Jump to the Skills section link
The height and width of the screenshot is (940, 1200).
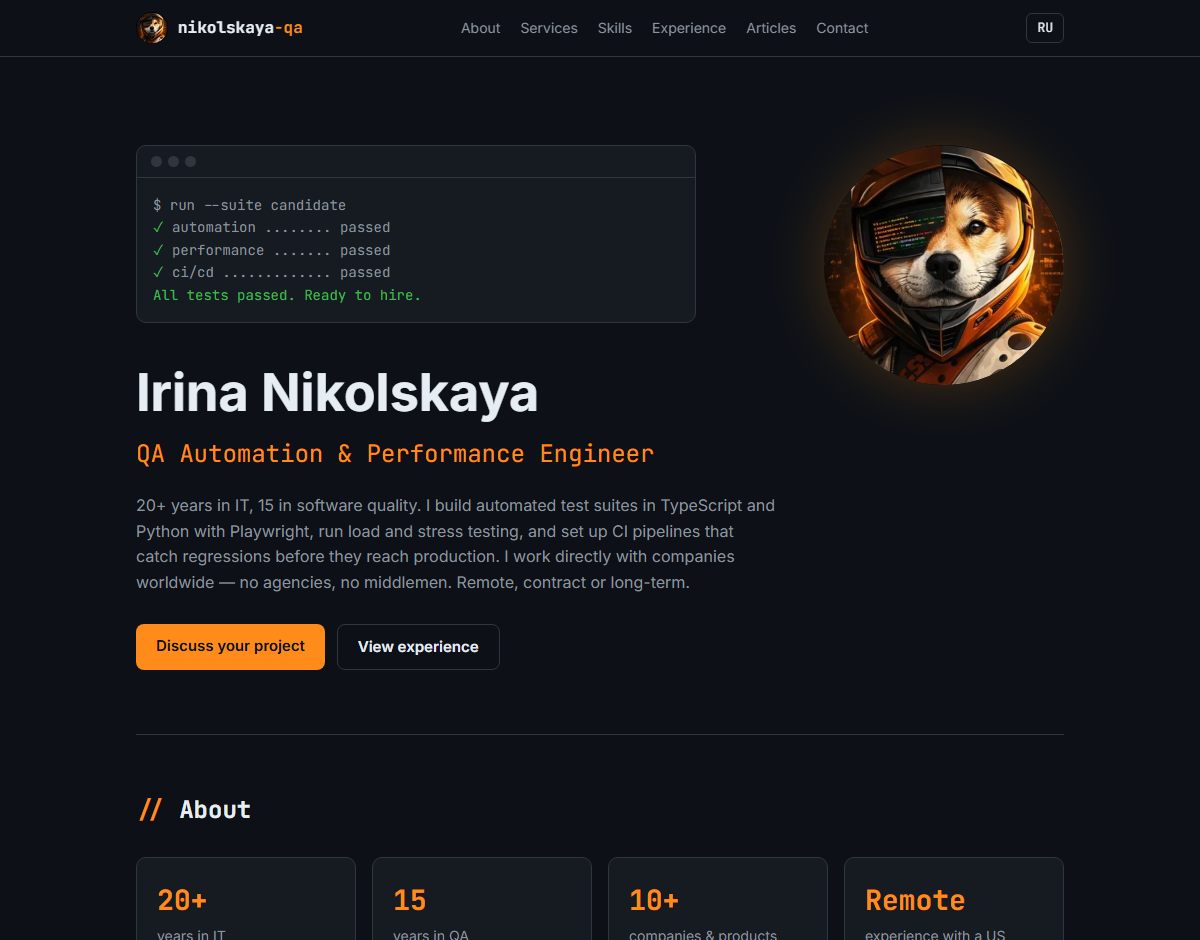(x=615, y=28)
